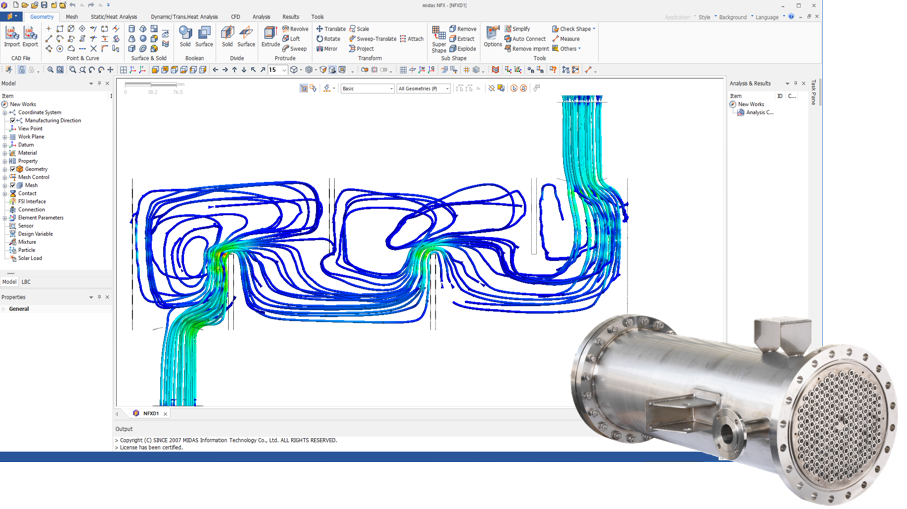Click the Auto Connect tool

pyautogui.click(x=525, y=39)
